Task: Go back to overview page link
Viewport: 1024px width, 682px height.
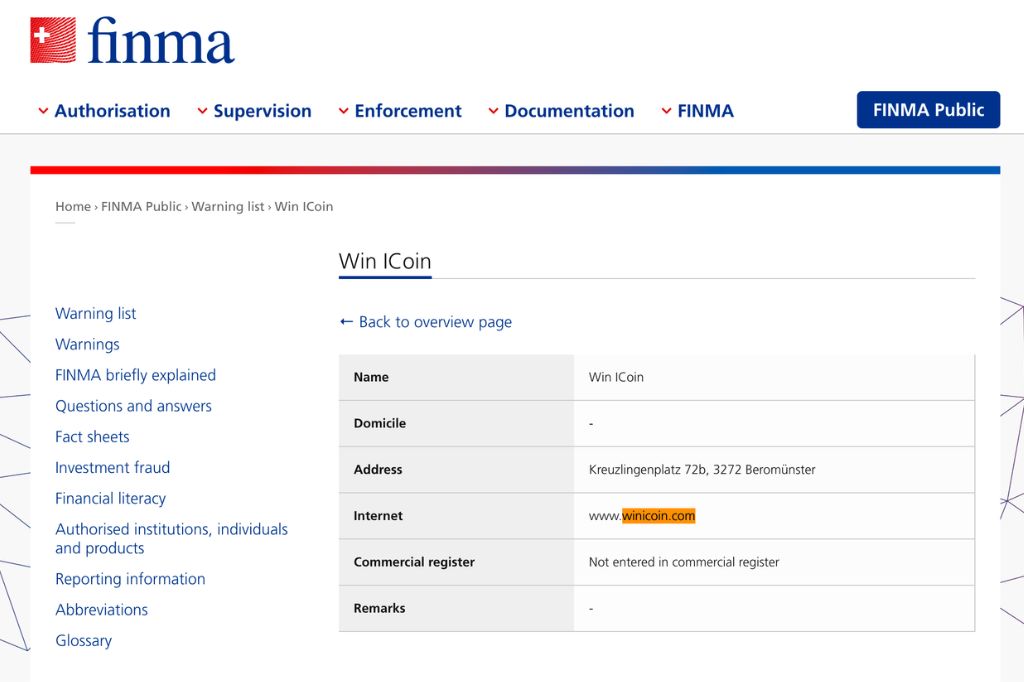Action: point(435,322)
